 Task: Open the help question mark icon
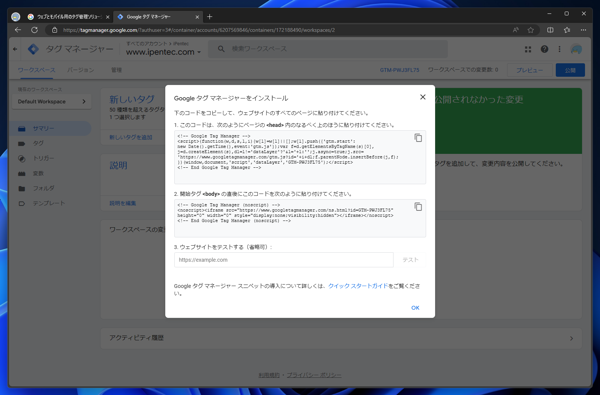coord(544,49)
